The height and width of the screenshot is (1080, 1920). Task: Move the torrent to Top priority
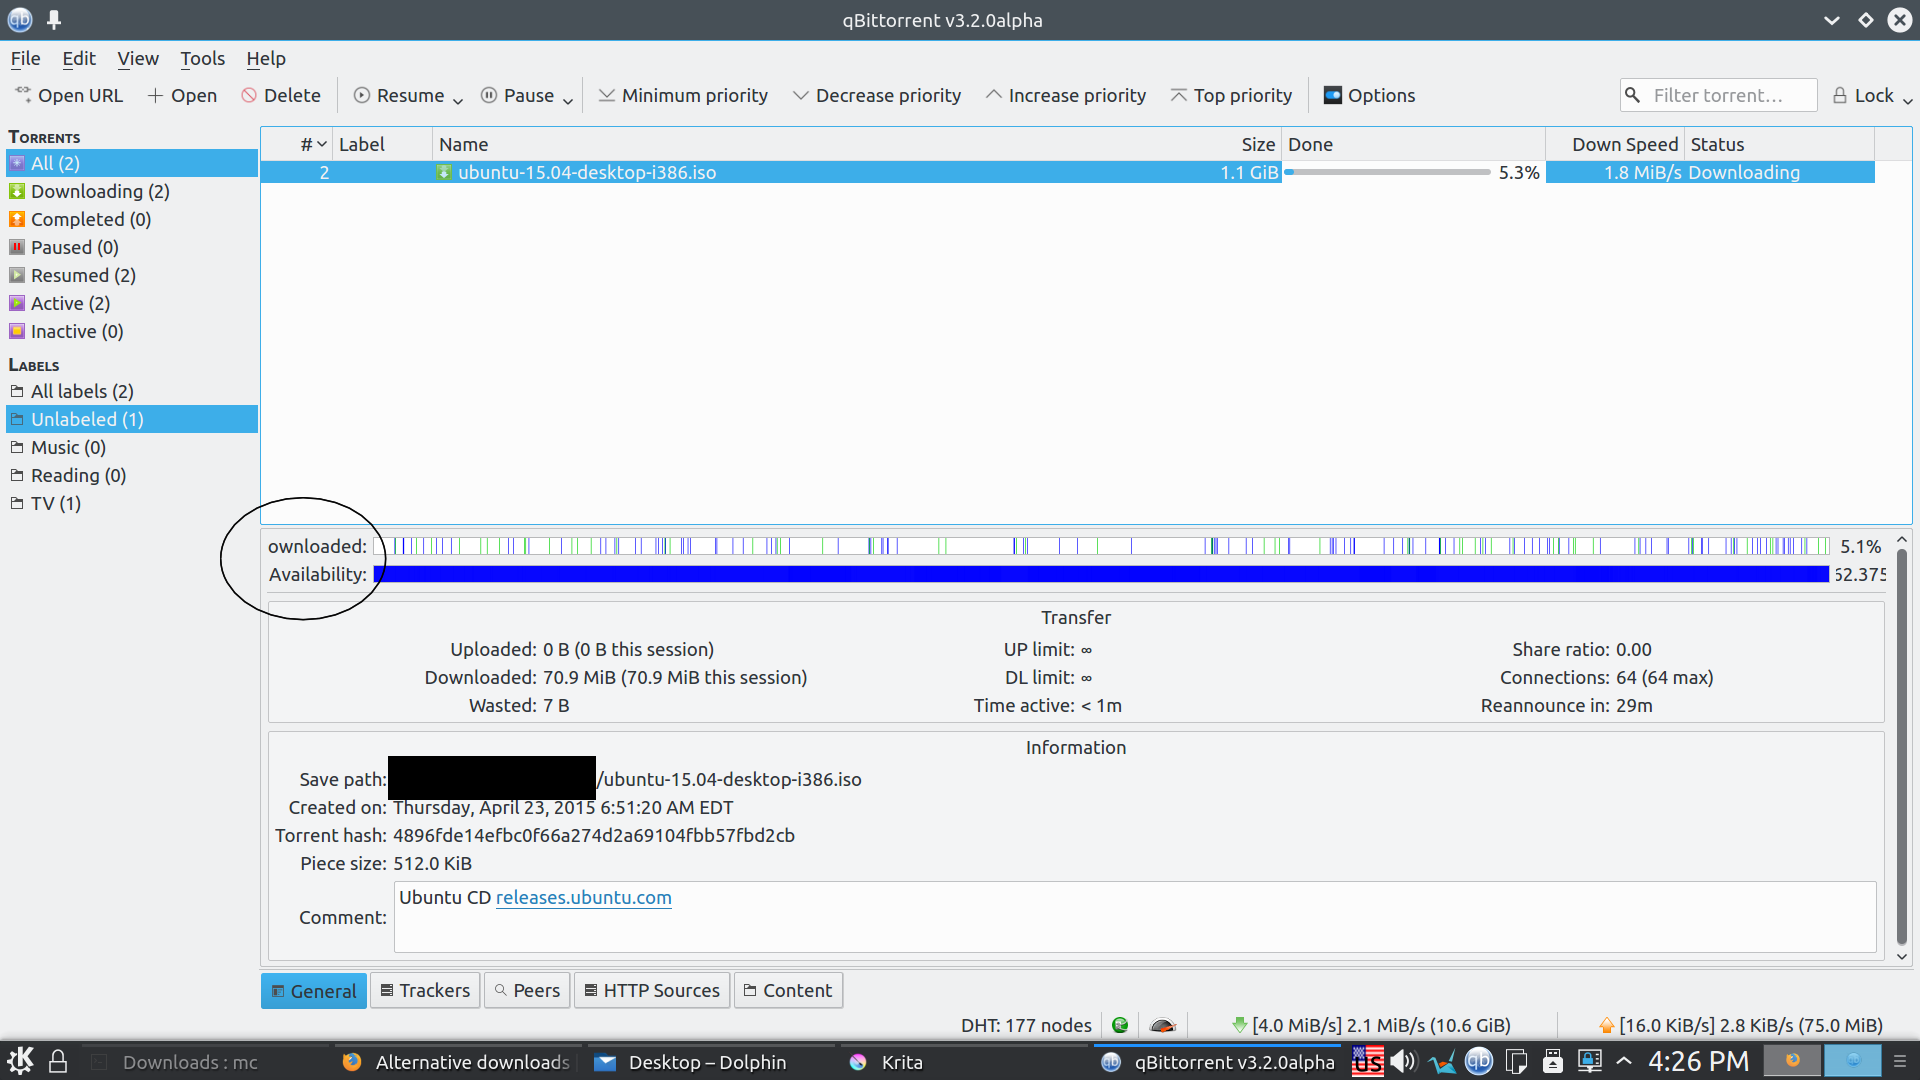click(x=1230, y=95)
